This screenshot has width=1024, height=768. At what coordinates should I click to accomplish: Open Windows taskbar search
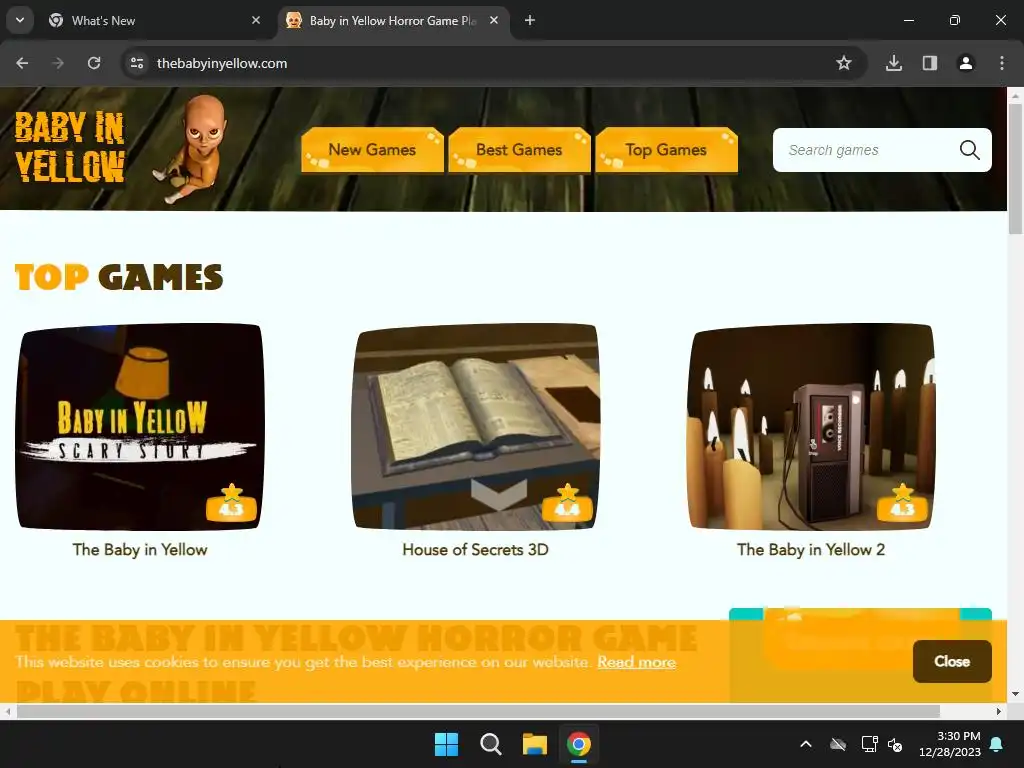490,744
